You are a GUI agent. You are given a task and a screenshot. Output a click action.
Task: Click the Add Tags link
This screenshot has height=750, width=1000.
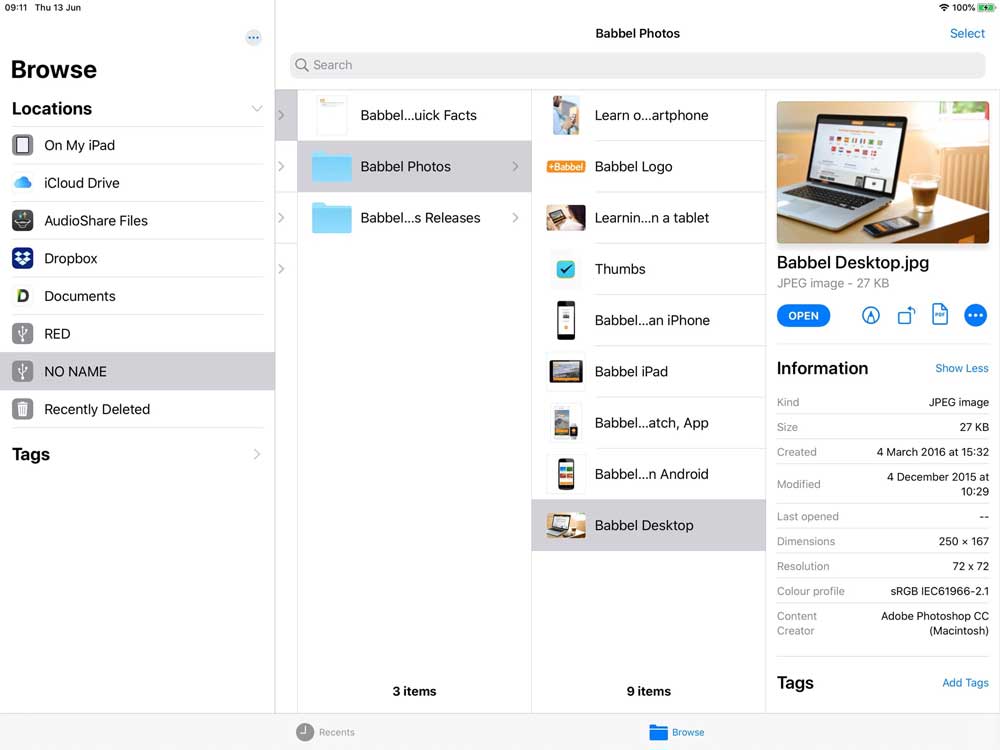965,682
